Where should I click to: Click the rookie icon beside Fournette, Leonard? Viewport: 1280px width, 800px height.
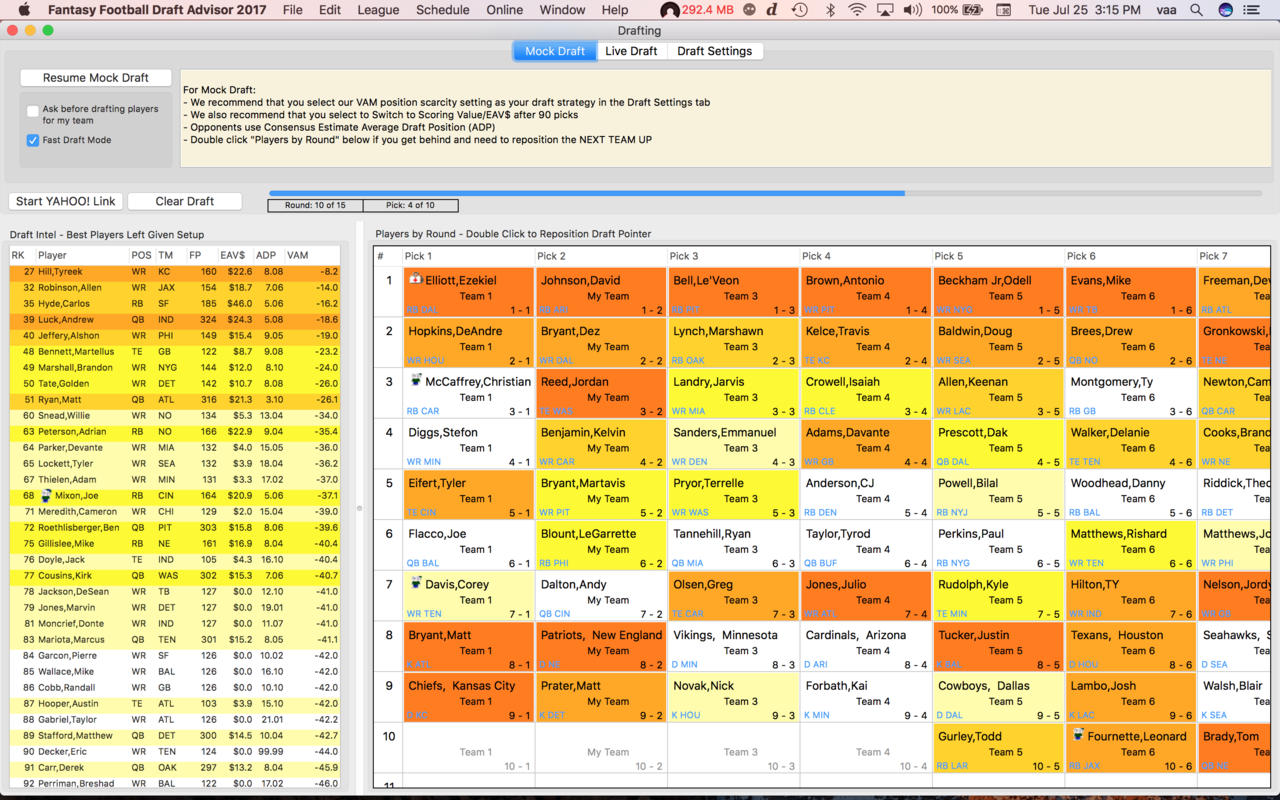coord(1078,735)
